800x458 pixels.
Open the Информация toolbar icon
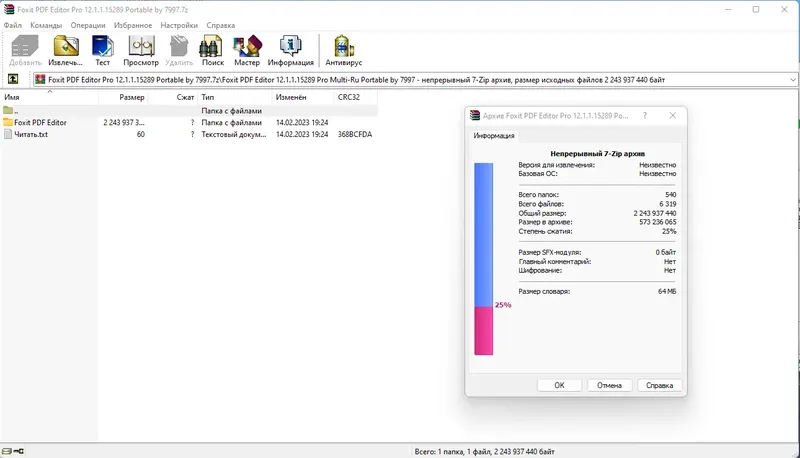coord(291,46)
